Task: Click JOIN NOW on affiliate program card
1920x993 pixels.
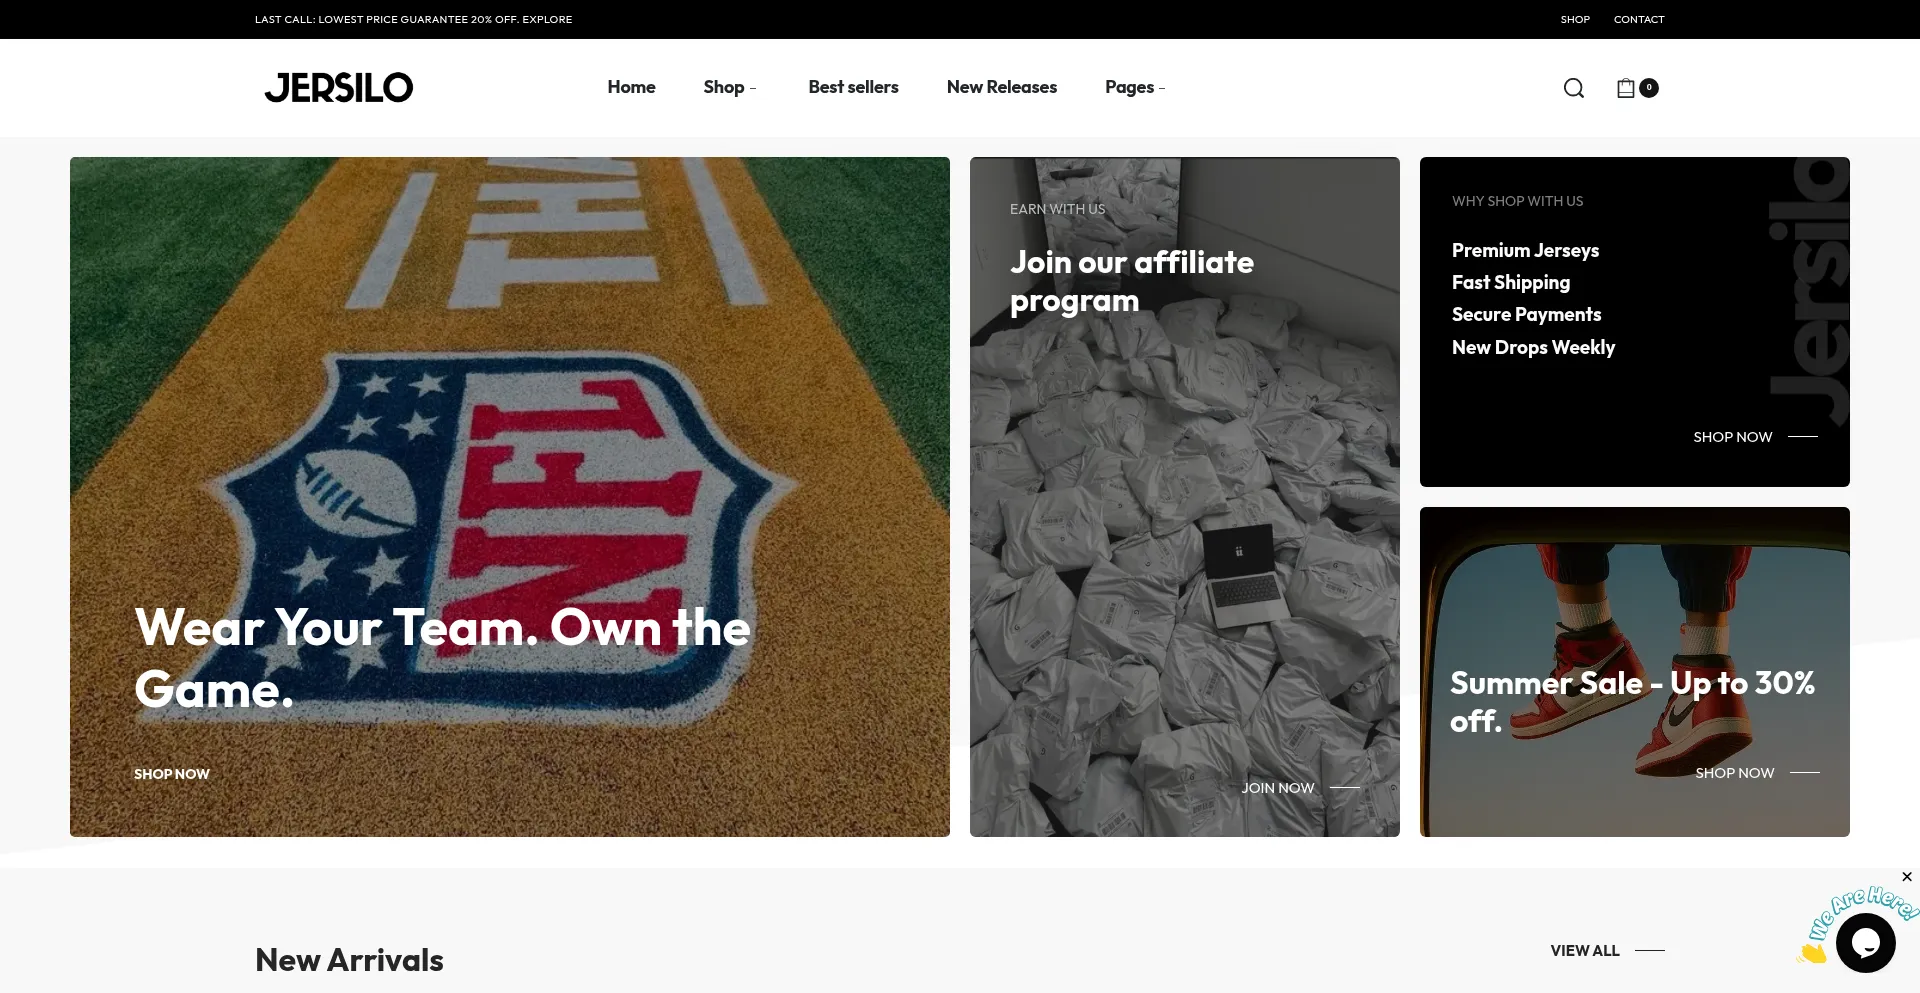Action: [x=1300, y=788]
